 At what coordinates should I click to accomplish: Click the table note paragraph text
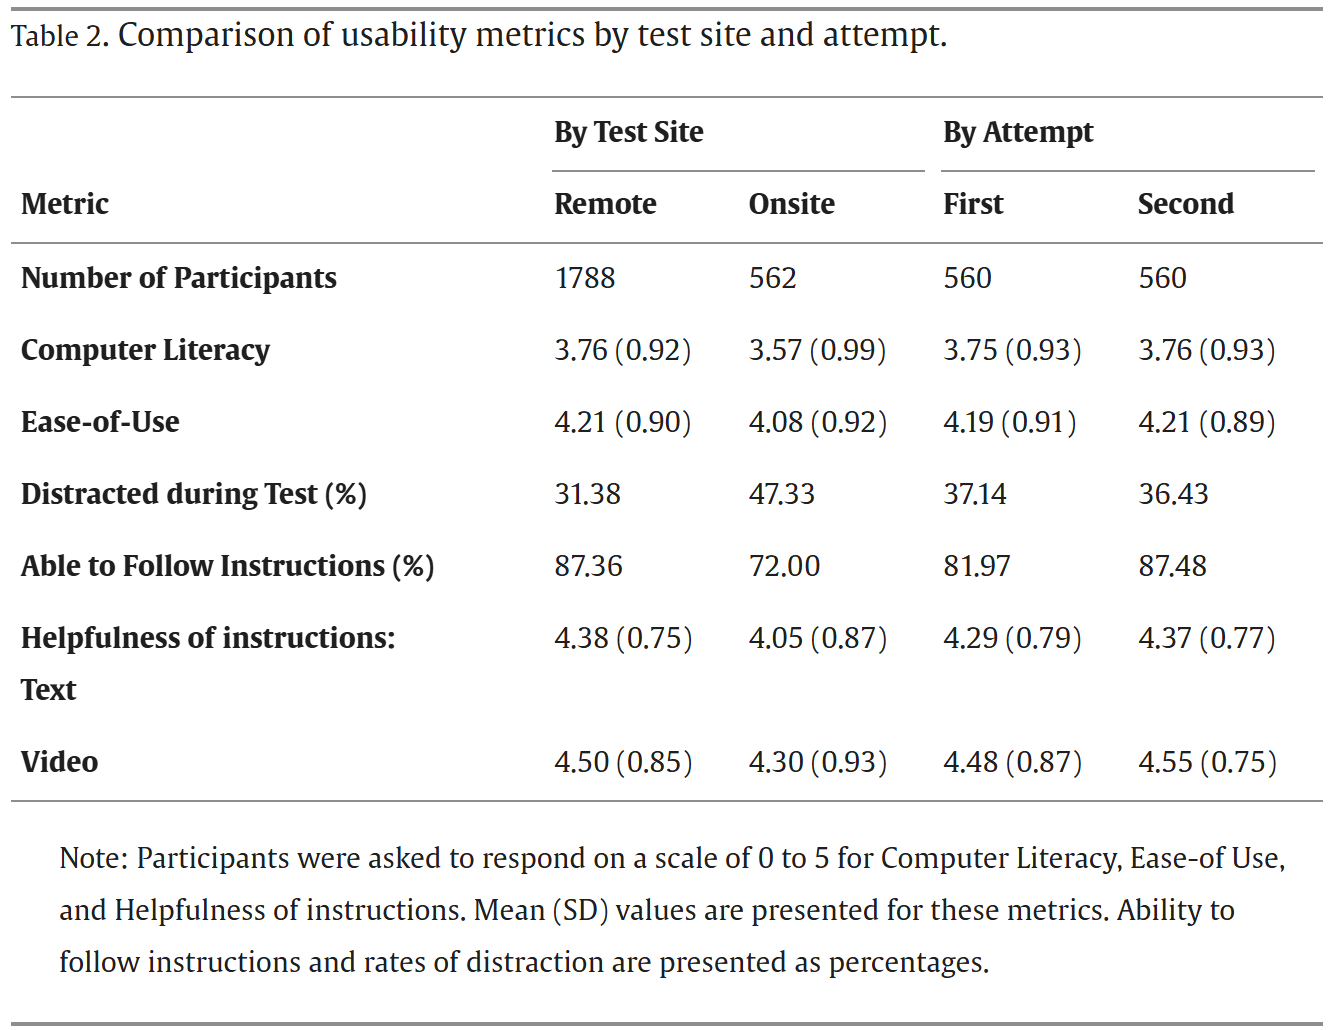point(671,910)
